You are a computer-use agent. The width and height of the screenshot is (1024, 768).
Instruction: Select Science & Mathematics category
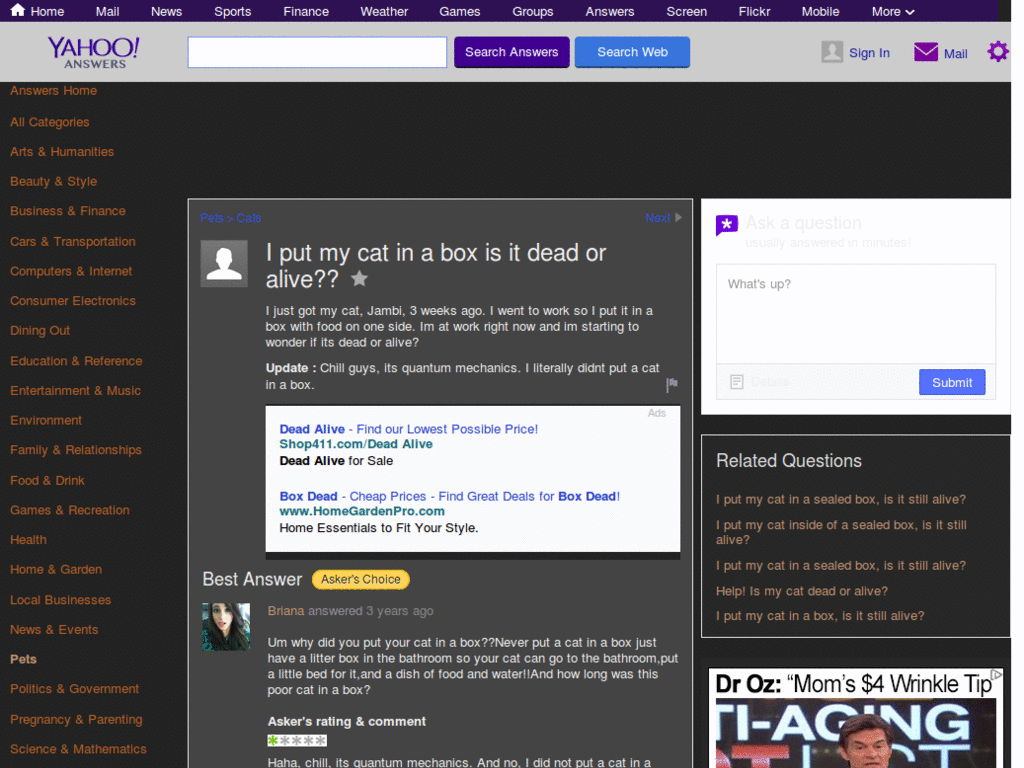point(78,749)
